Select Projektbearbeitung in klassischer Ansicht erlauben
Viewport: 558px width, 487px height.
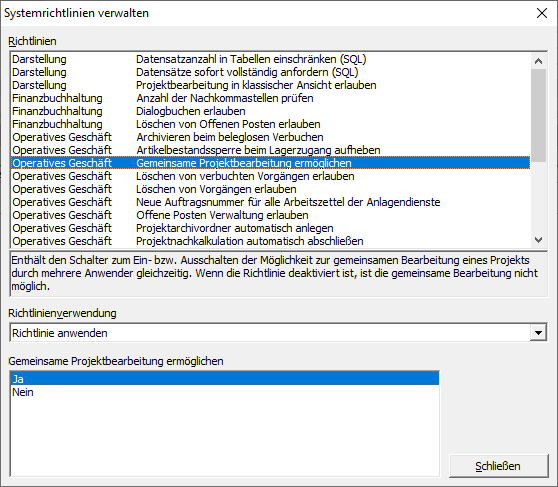pyautogui.click(x=270, y=85)
